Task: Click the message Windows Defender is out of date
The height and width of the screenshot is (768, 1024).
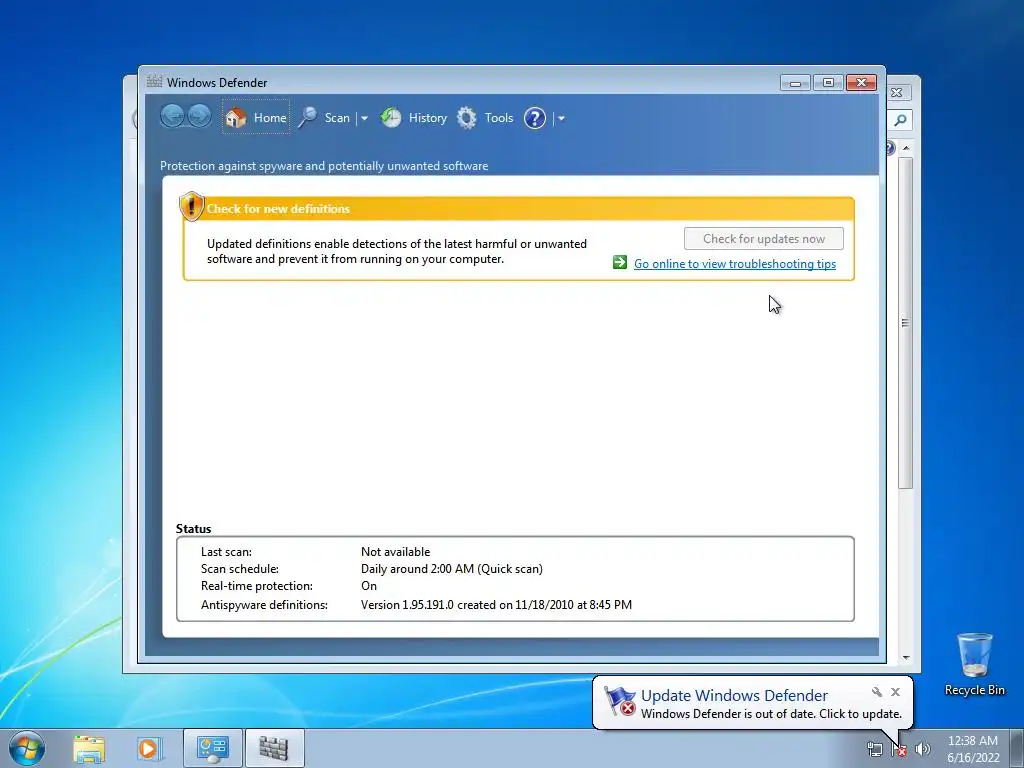Action: click(771, 714)
